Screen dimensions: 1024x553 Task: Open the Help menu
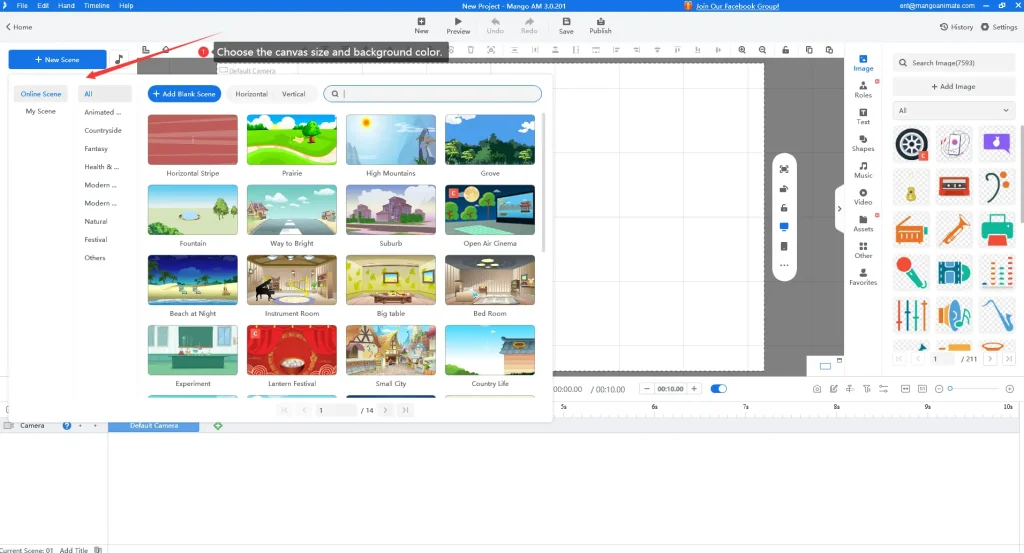click(x=126, y=5)
